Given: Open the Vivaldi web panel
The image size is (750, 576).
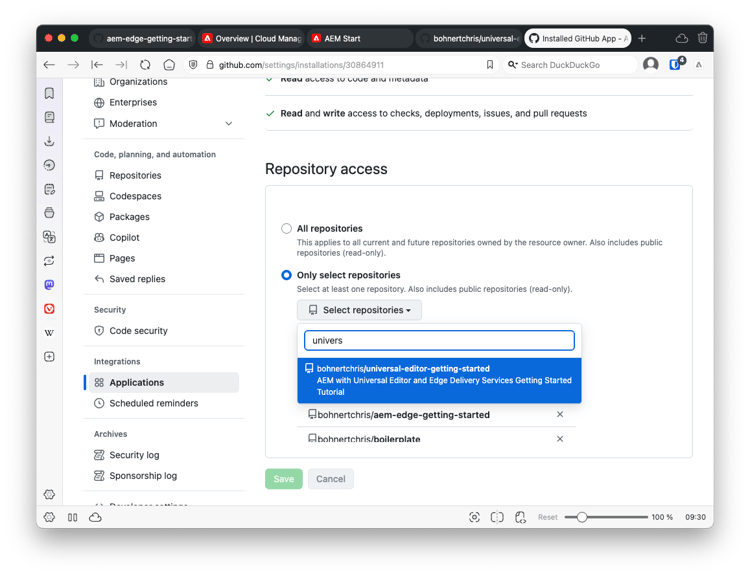Looking at the screenshot, I should (49, 309).
